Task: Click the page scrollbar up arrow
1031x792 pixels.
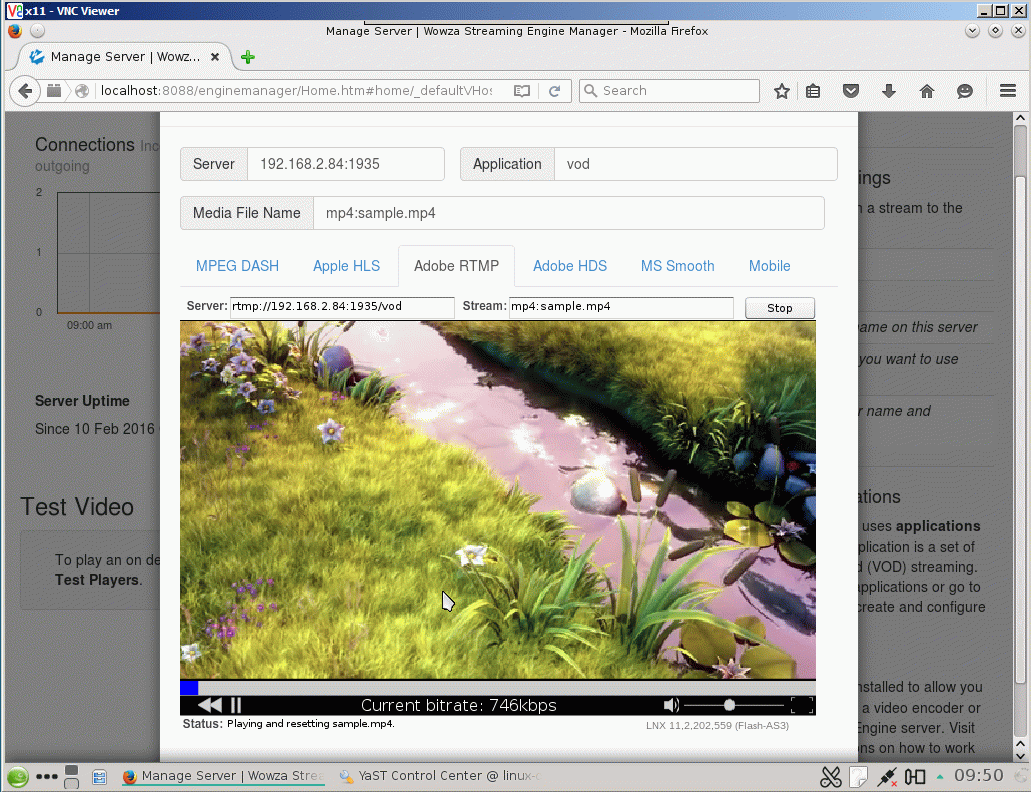Action: [x=1020, y=118]
